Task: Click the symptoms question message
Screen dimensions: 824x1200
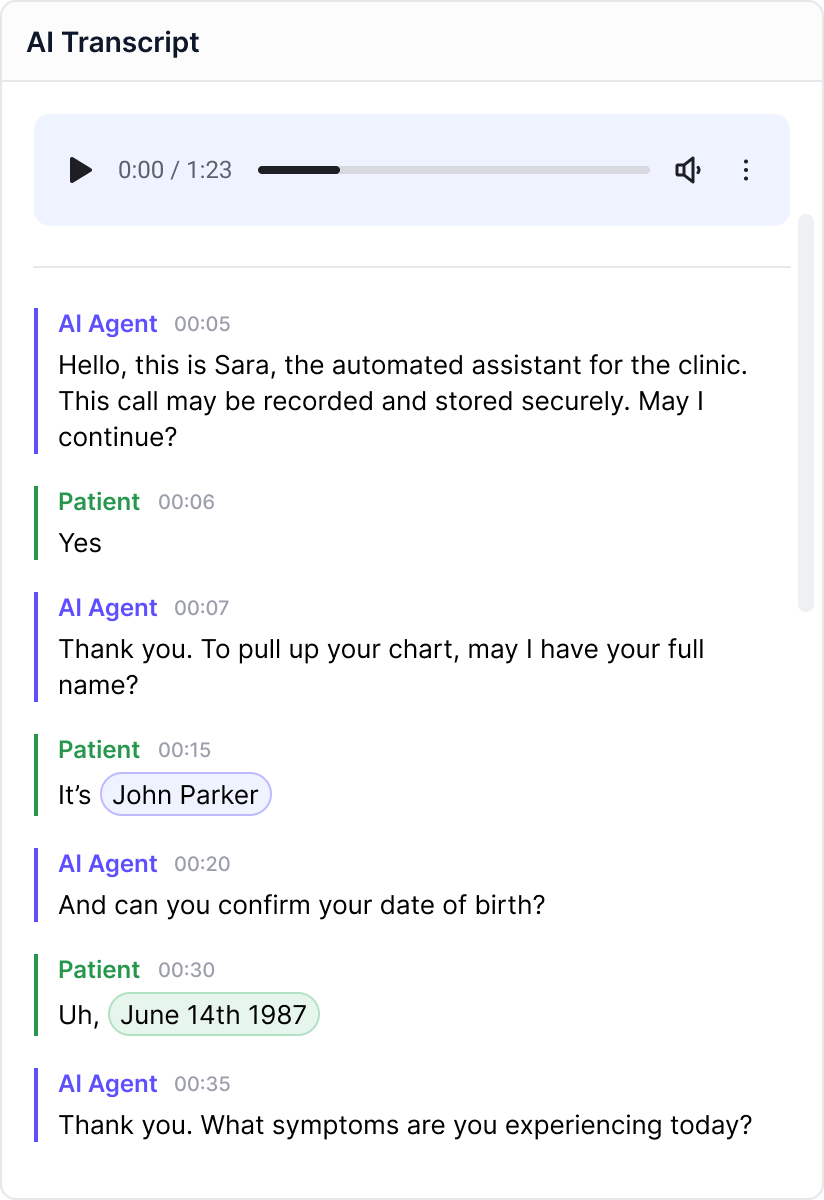Action: point(404,1125)
